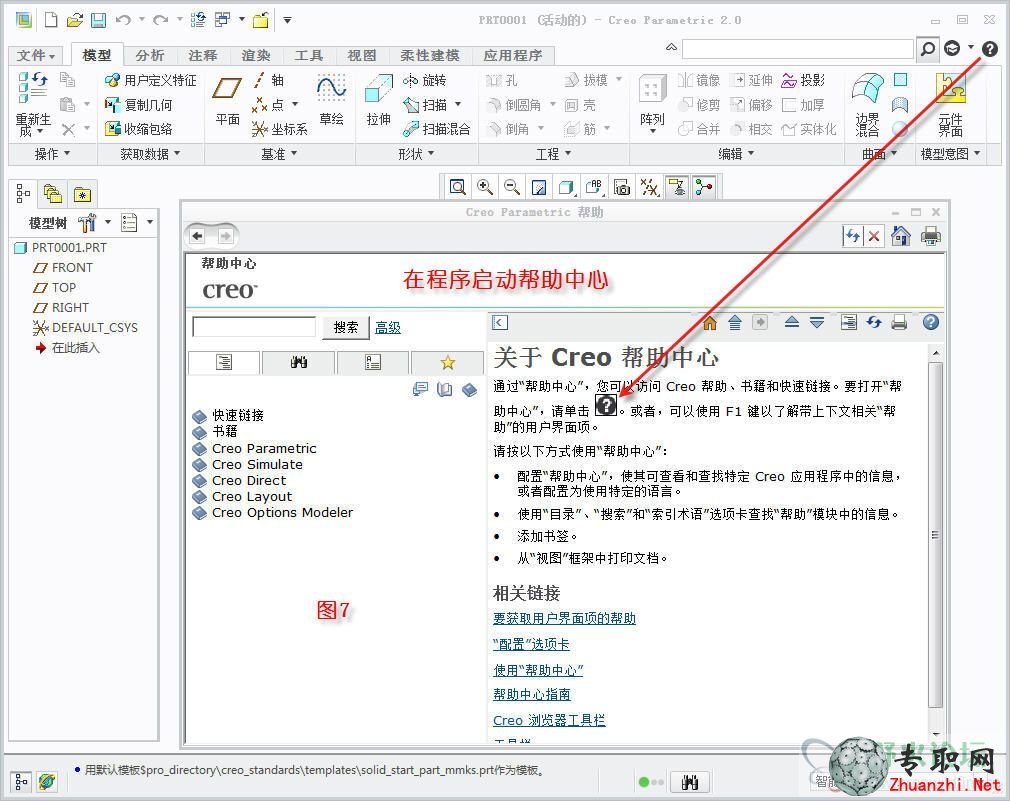This screenshot has width=1010, height=801.
Task: Click the 用户定义特征 (User-Defined Feature) tool
Action: [151, 80]
